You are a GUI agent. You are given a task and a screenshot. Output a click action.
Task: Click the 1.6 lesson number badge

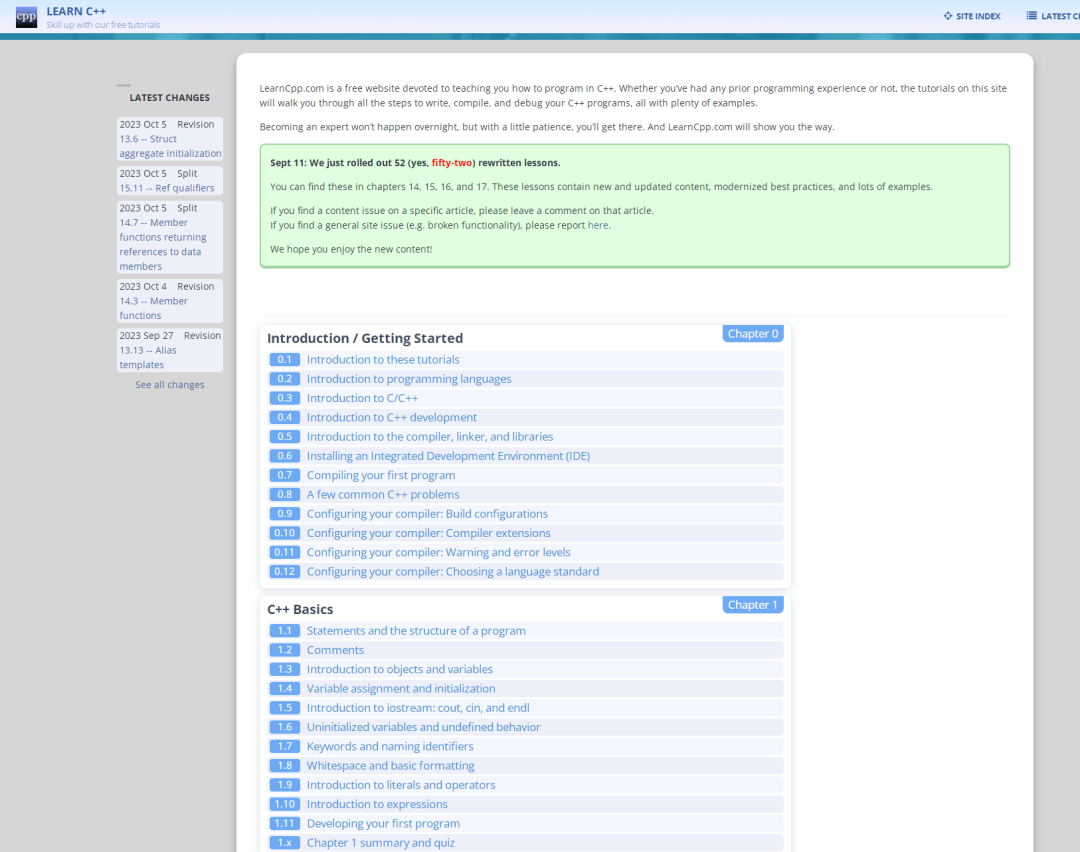[284, 727]
